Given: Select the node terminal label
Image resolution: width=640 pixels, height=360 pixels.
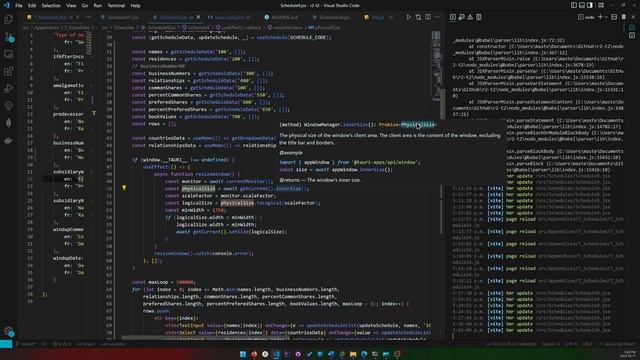Looking at the screenshot, I should pyautogui.click(x=586, y=17).
